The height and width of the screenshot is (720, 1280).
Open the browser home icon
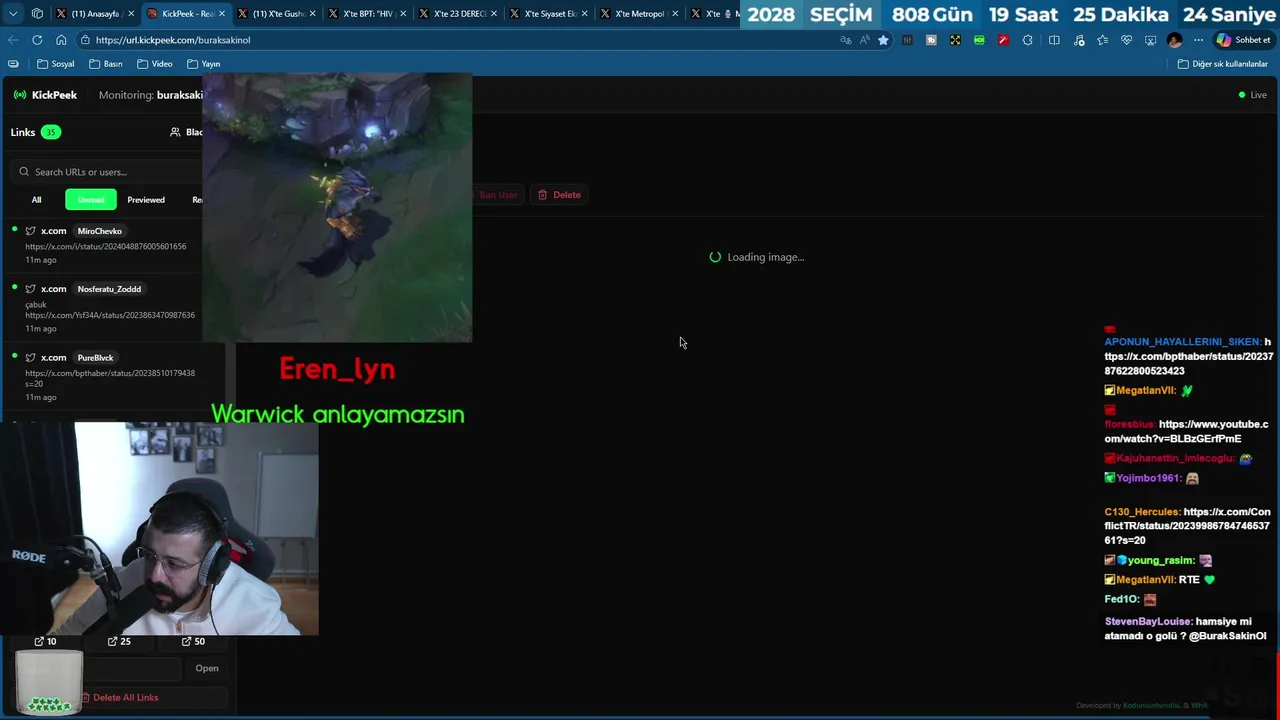point(61,40)
